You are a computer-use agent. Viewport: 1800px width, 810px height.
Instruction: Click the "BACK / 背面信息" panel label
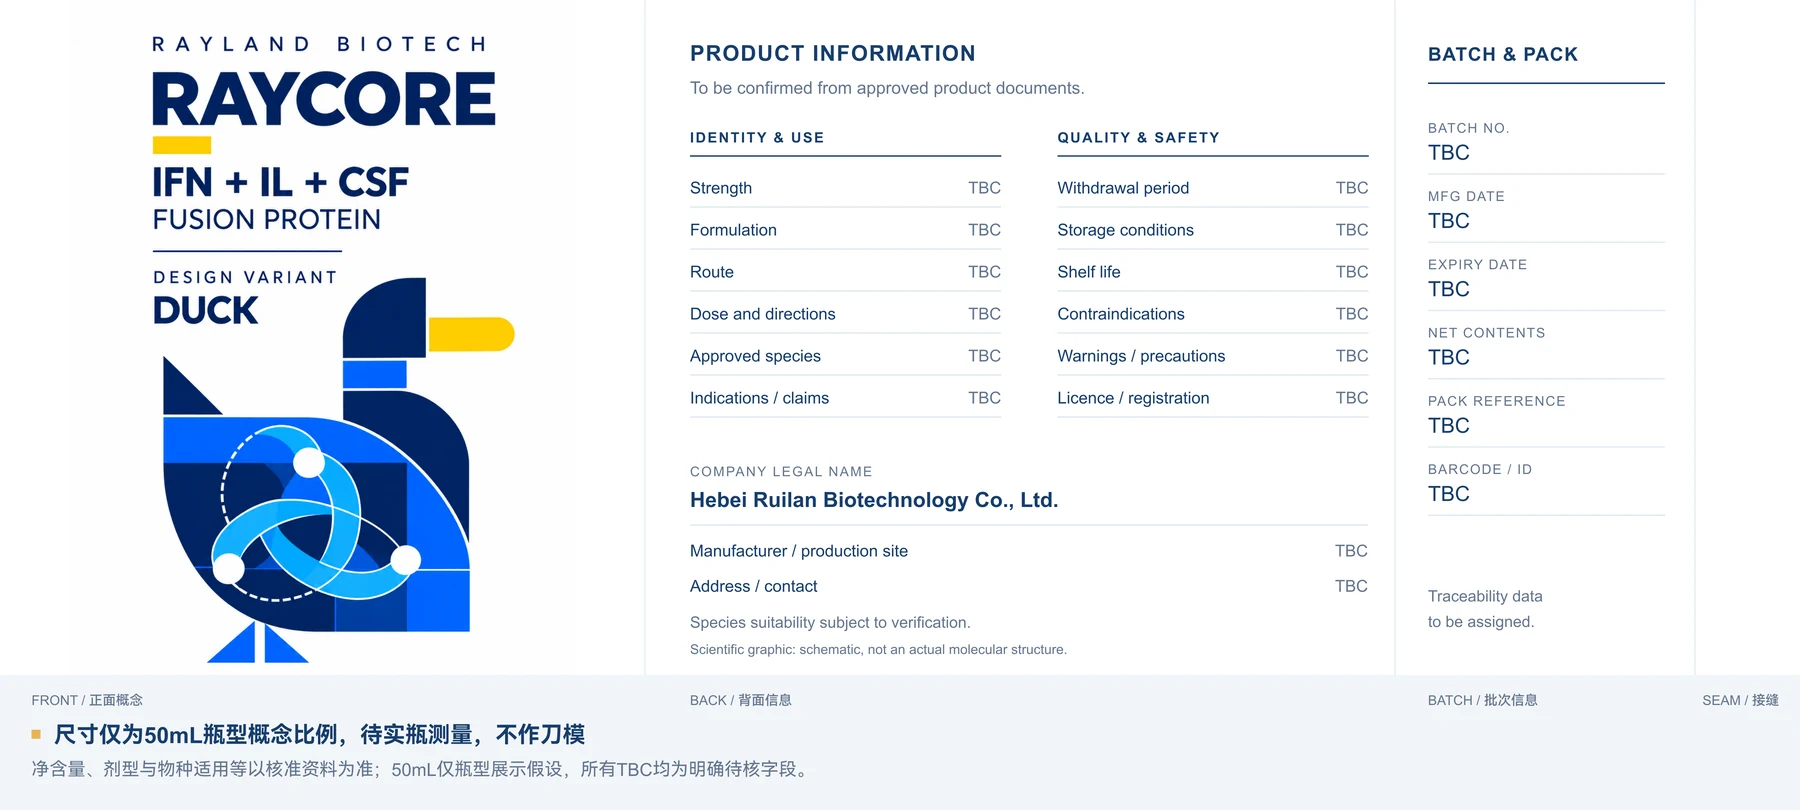741,700
